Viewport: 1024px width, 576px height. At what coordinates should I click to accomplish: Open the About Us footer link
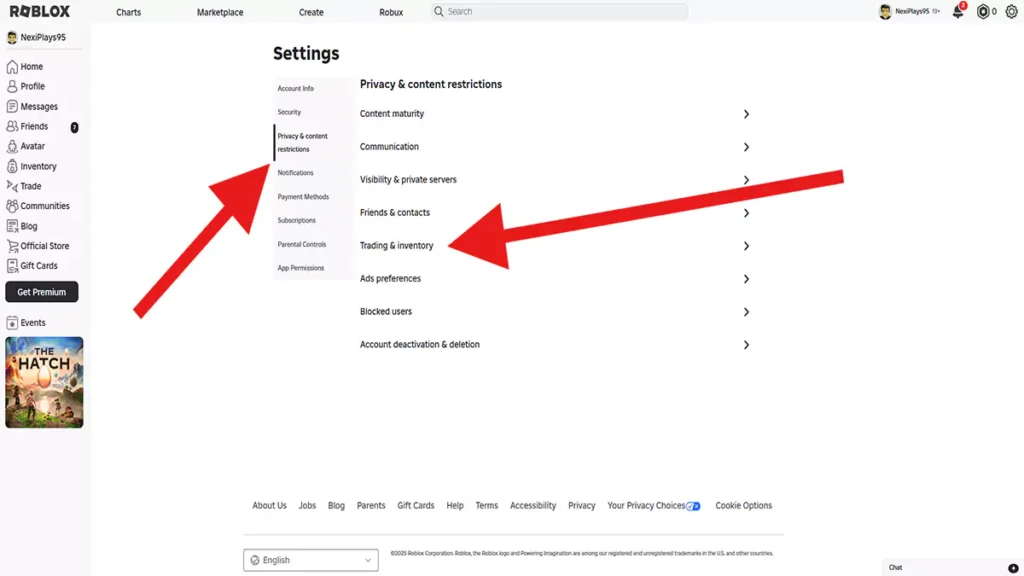tap(269, 505)
